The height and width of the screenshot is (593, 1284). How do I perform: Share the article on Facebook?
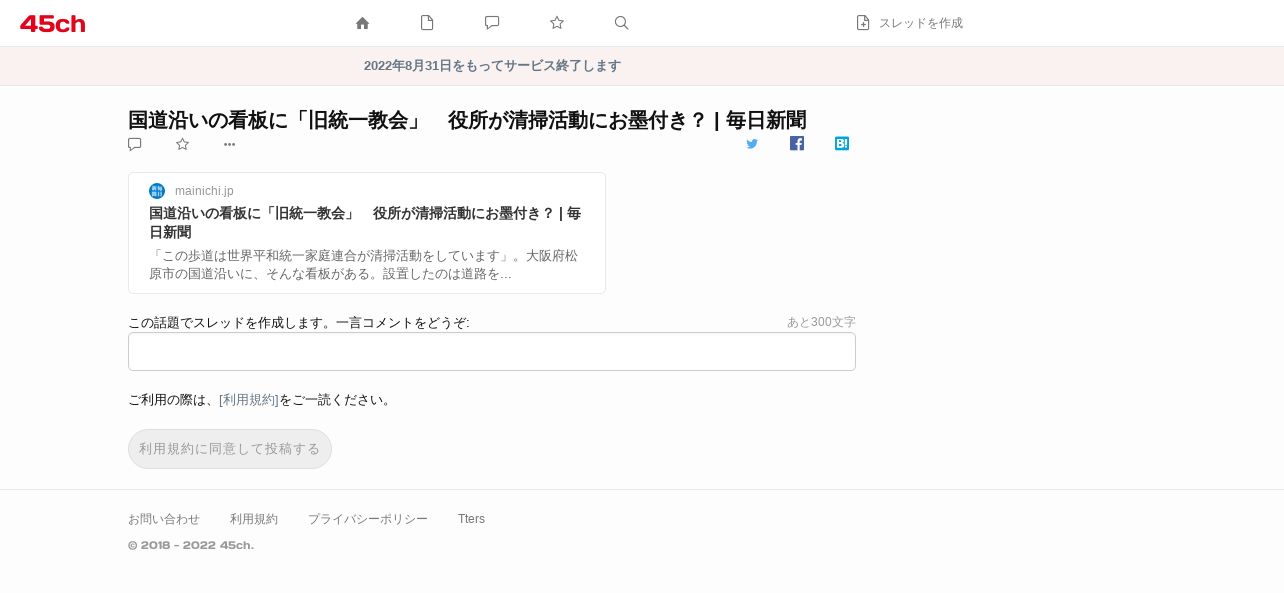(x=797, y=143)
